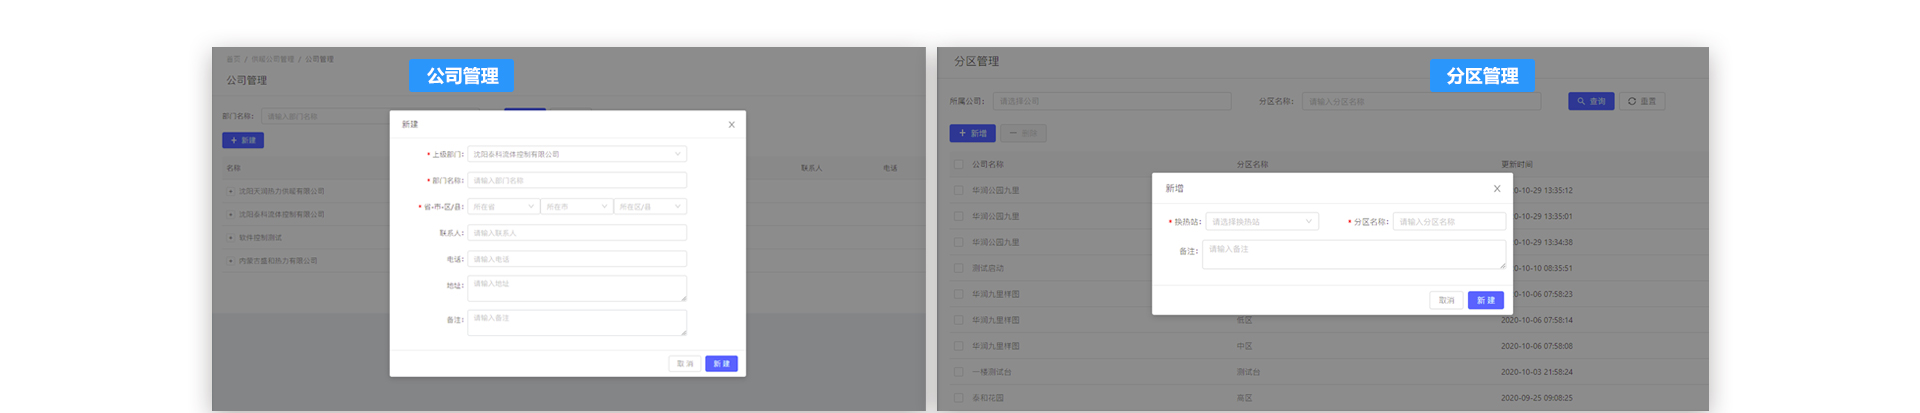This screenshot has height=413, width=1920.
Task: Click 取消 in the company dialog
Action: [685, 364]
